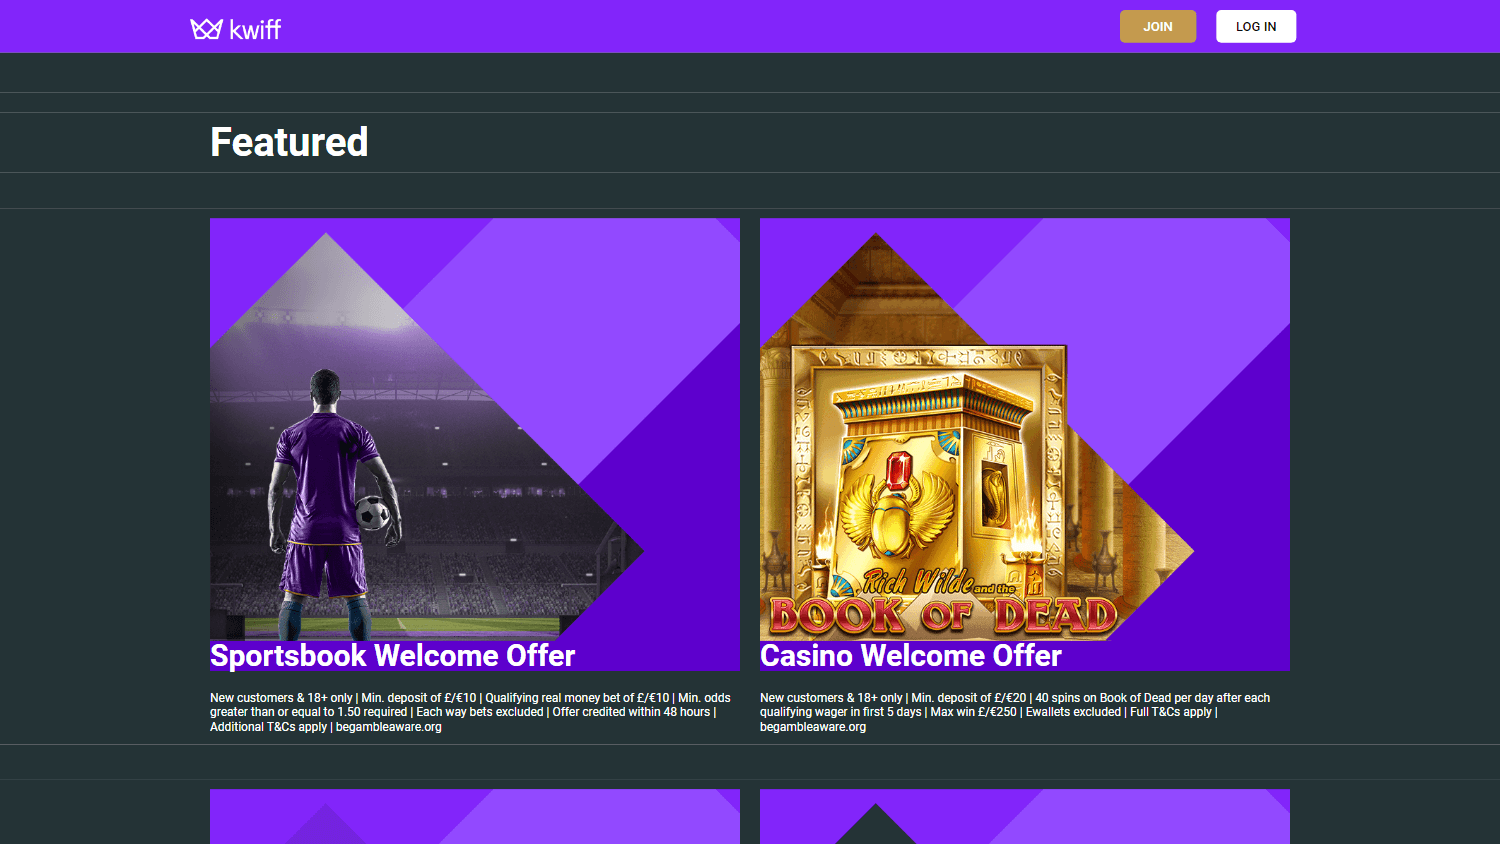Click the soccer ball held by the player
Screen dimensions: 1500x844
373,513
